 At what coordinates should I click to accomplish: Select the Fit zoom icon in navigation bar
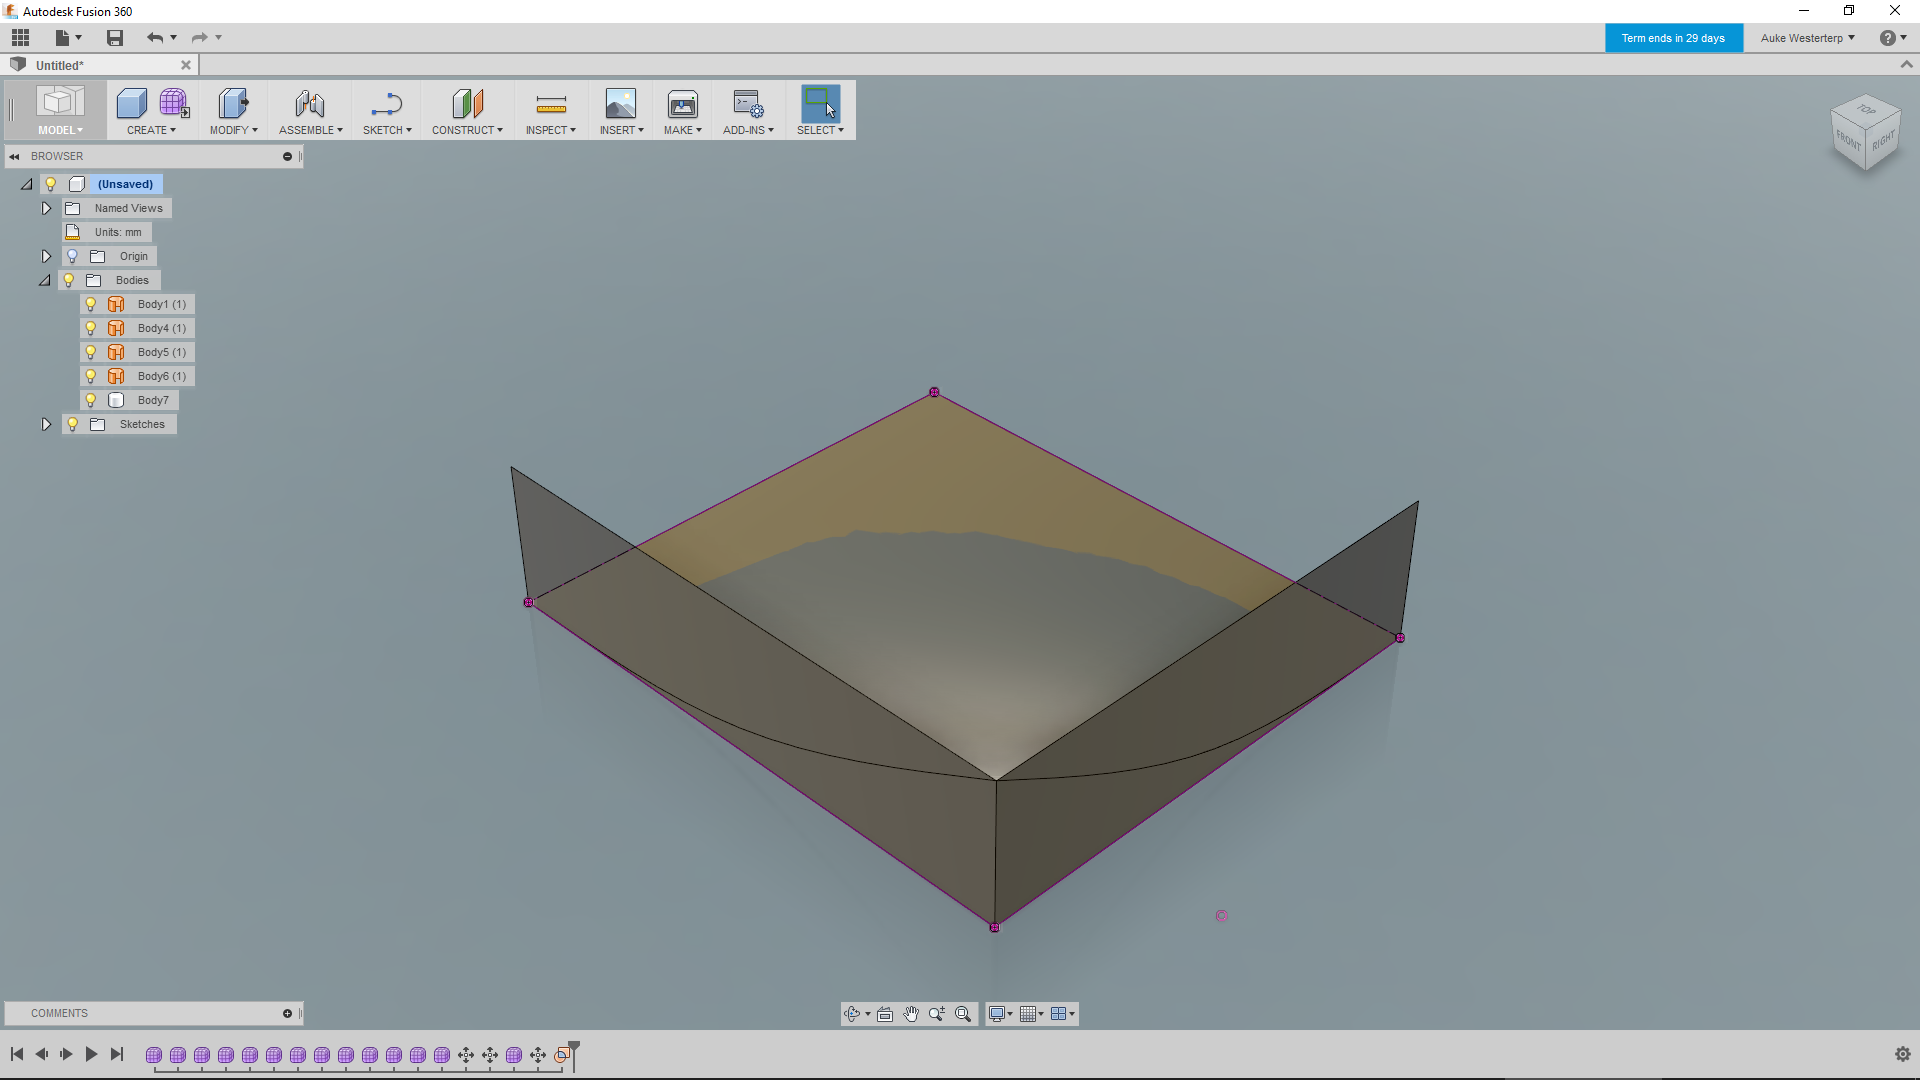(x=963, y=1013)
